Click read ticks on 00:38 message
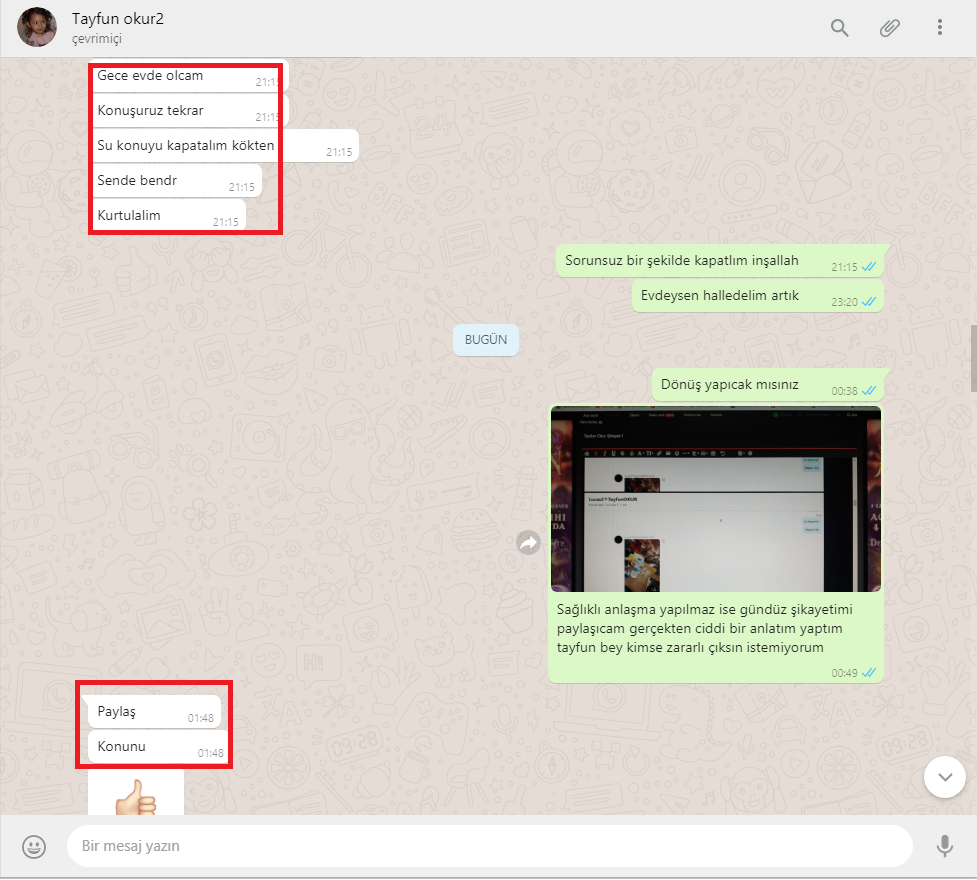 click(x=869, y=391)
